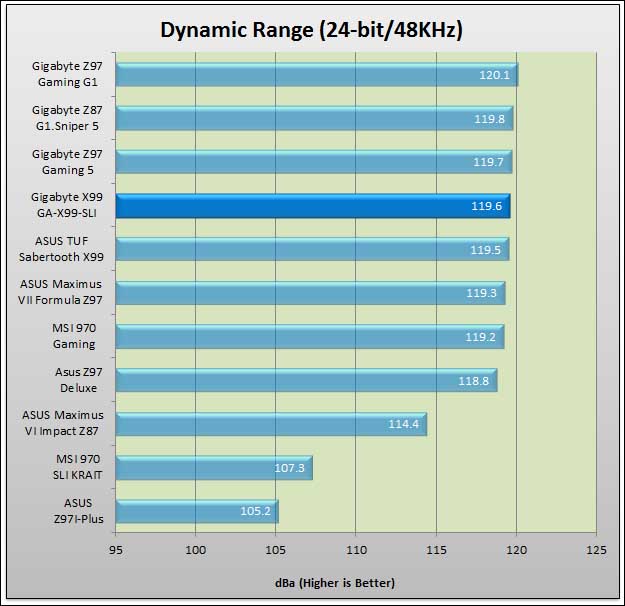Select the ASUS Z97I-Plus label
The image size is (625, 606).
pos(79,511)
